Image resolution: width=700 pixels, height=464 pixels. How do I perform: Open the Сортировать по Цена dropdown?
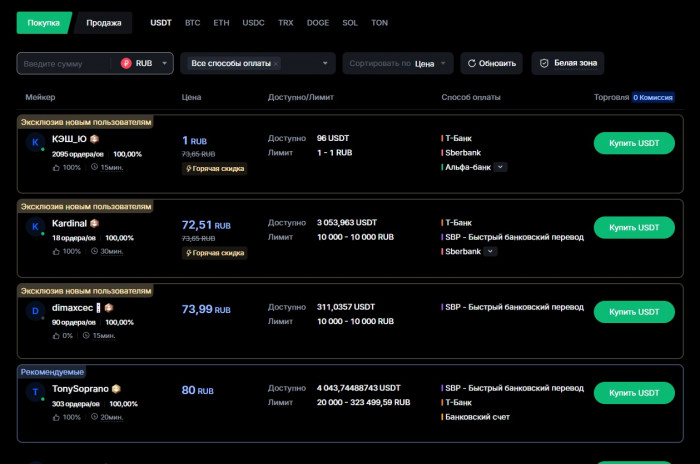(x=398, y=63)
